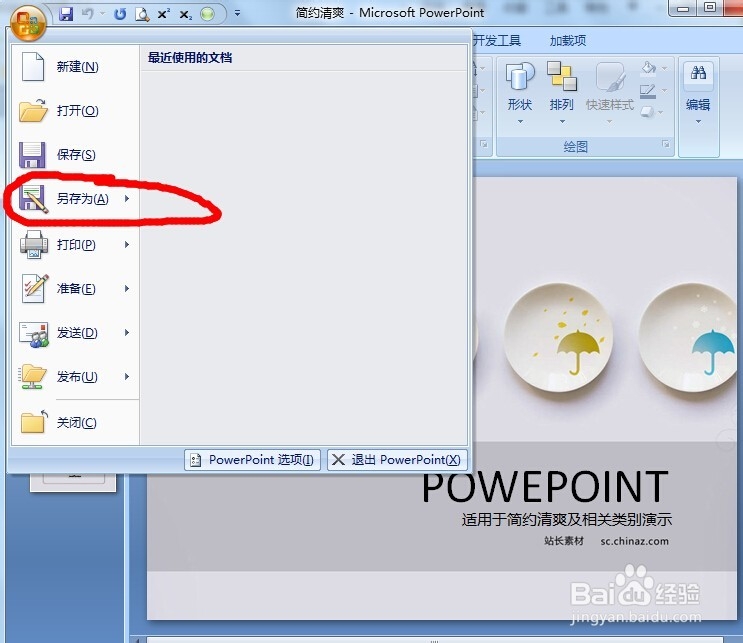Open the Quick Styles (快速样式) gallery

(610, 93)
